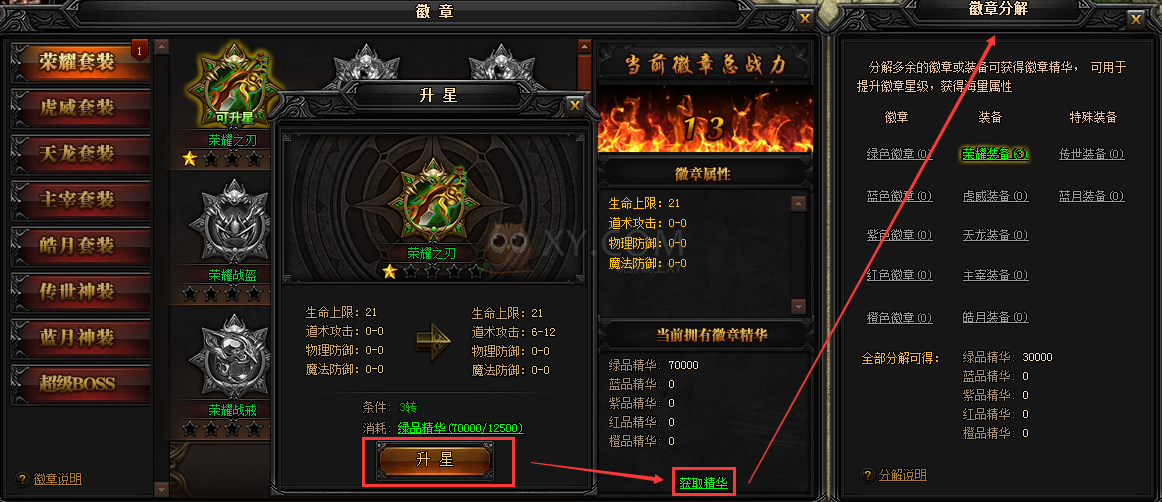Click the down arrow of attributes scrollbar

coord(798,306)
